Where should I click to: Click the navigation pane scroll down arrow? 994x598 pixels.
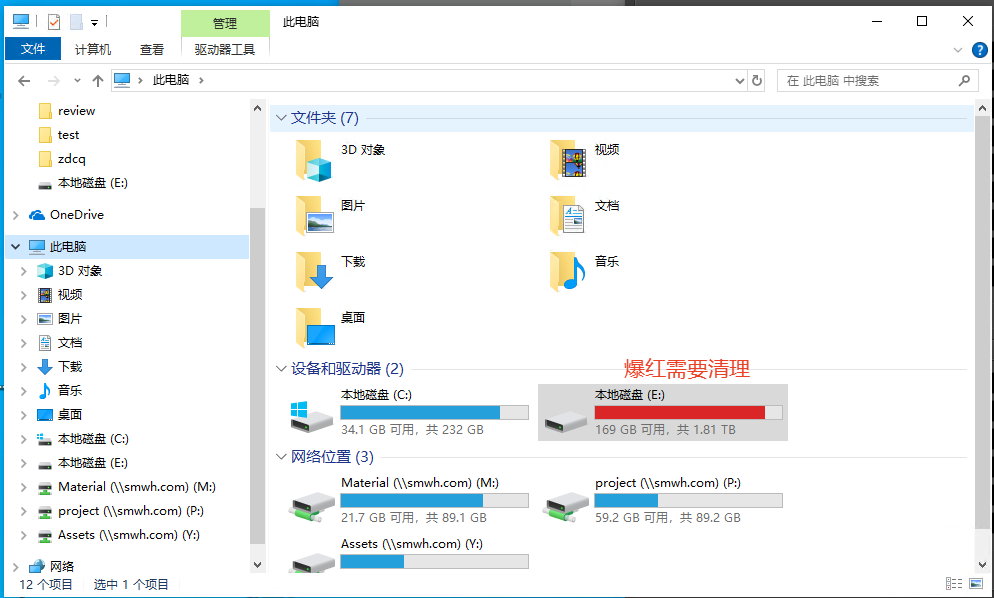coord(257,564)
